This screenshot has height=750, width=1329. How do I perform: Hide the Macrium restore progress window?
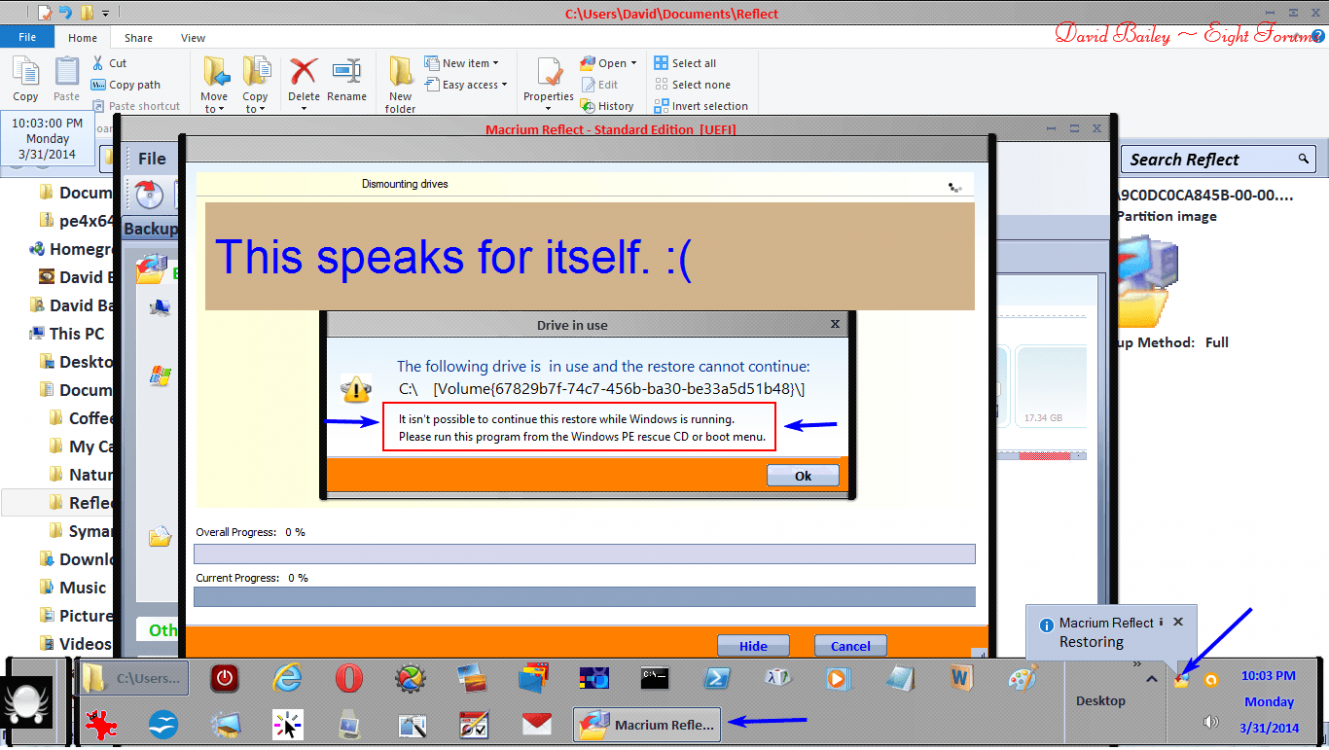[x=753, y=646]
